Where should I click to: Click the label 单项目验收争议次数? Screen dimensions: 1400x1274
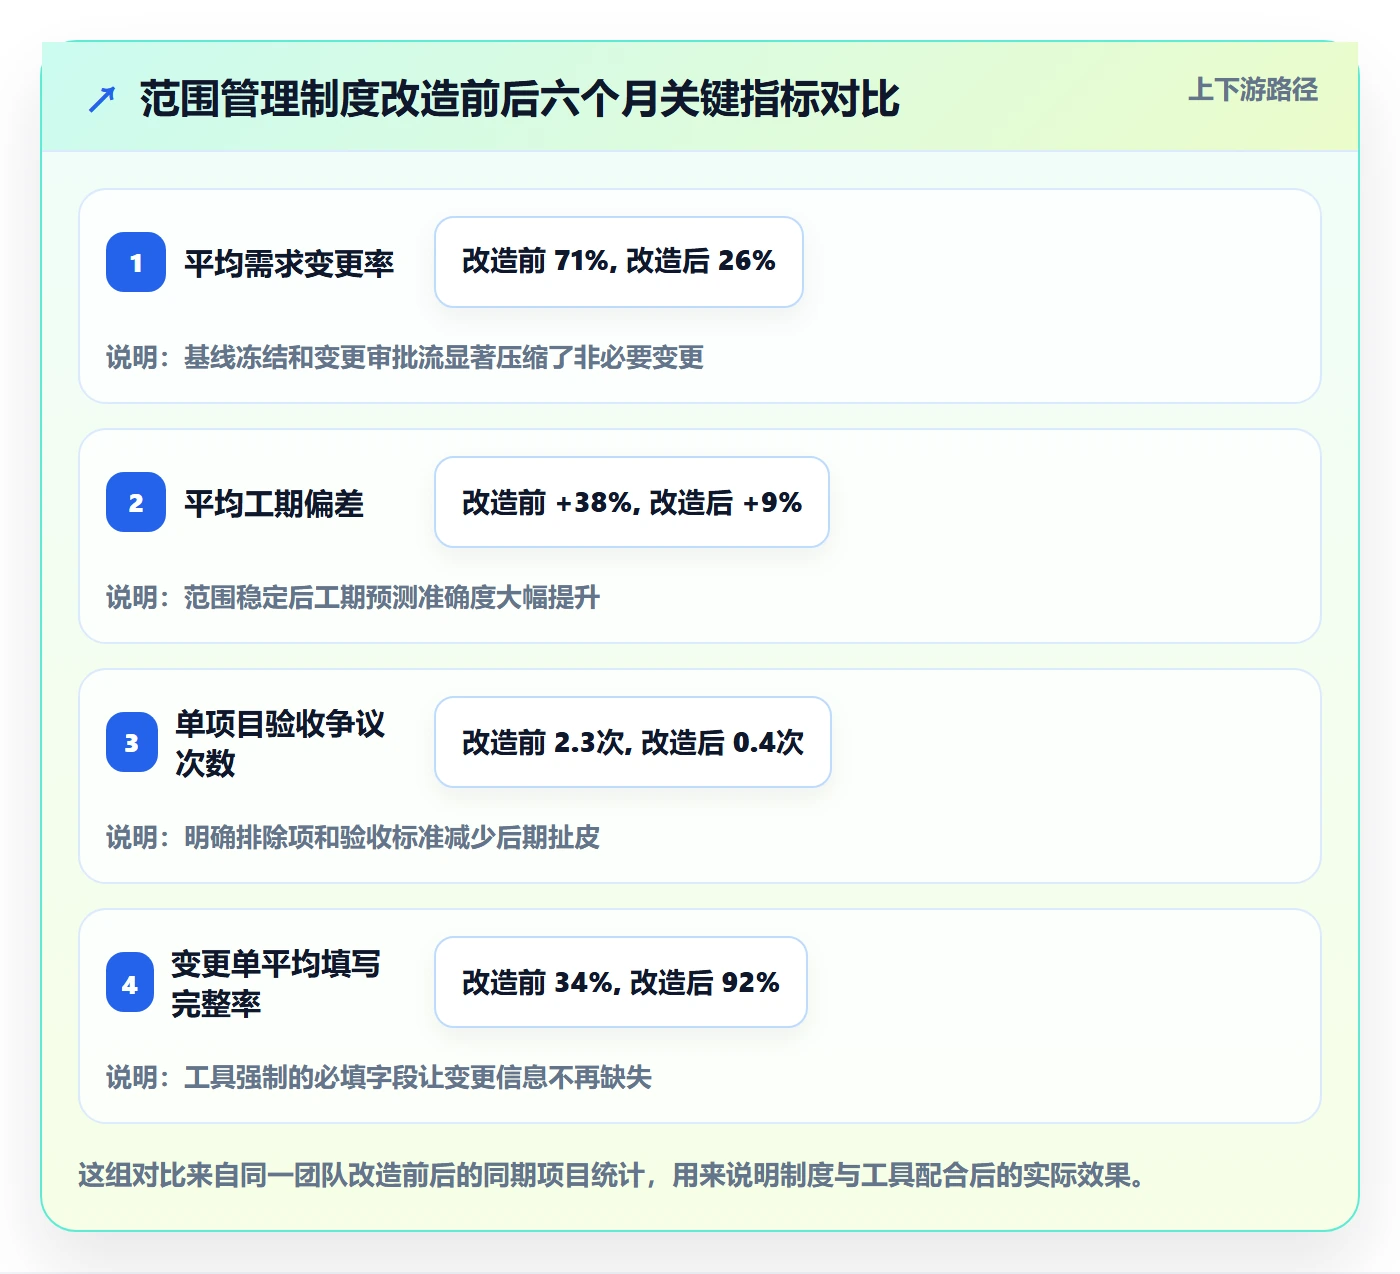pyautogui.click(x=280, y=743)
